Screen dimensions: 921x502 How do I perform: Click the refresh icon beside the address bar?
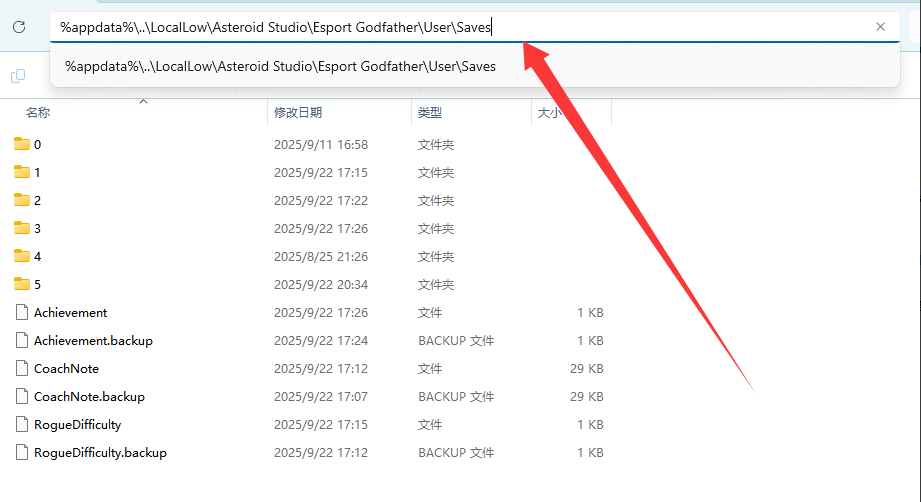(18, 27)
